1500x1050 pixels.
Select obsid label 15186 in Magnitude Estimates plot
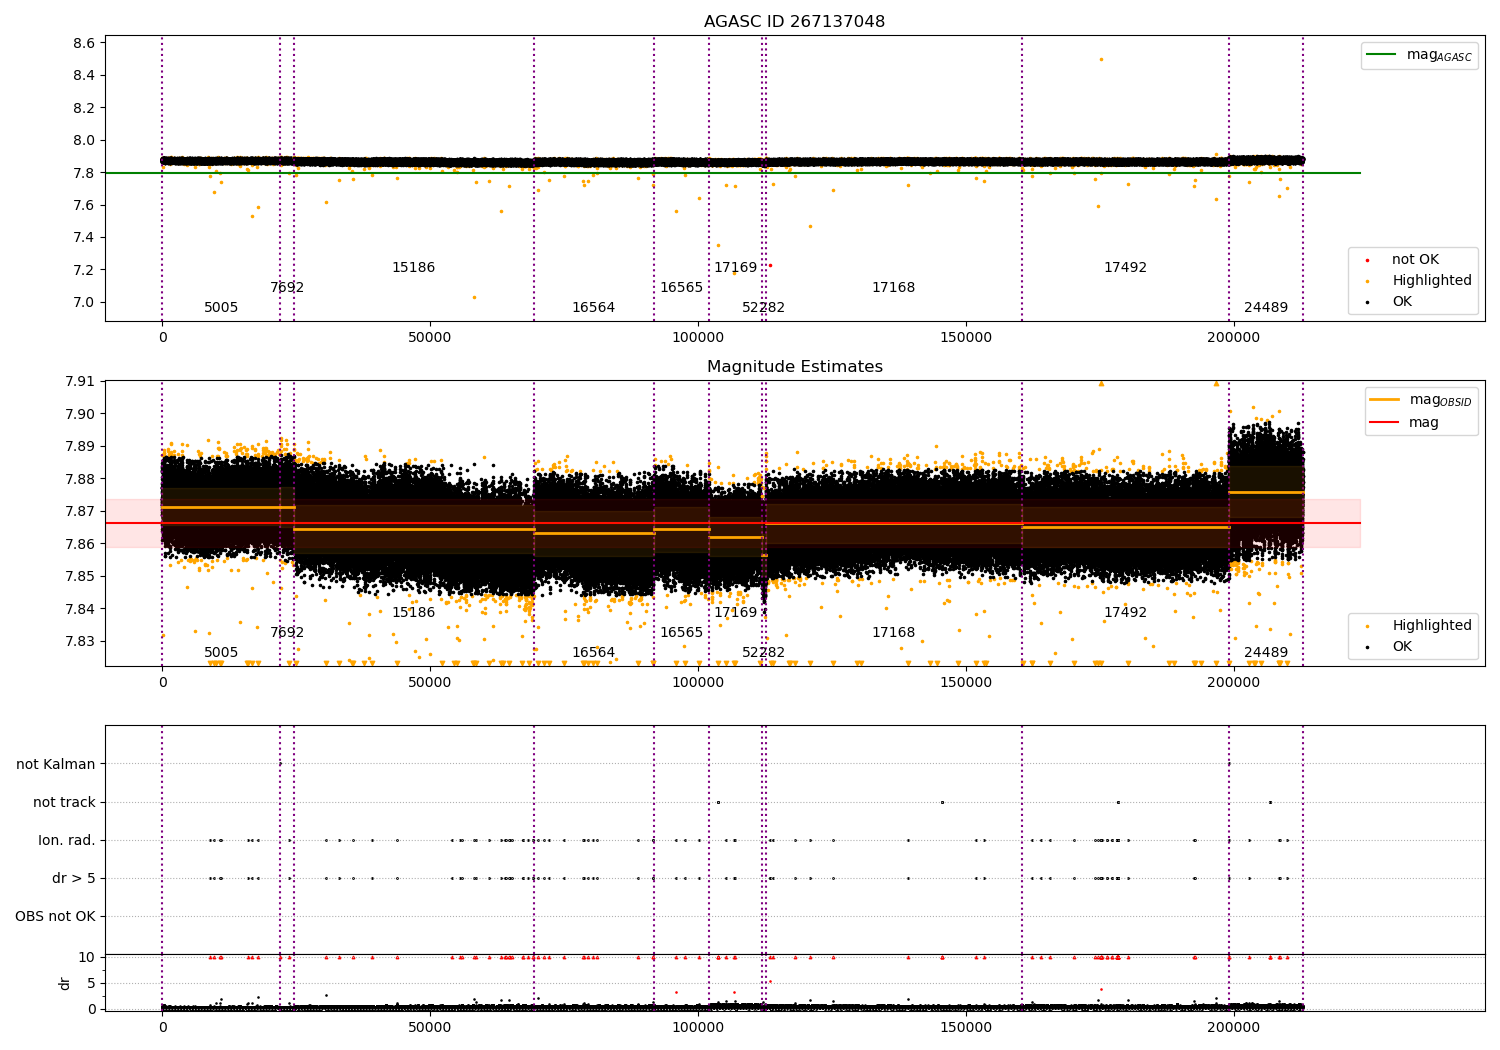pyautogui.click(x=413, y=613)
